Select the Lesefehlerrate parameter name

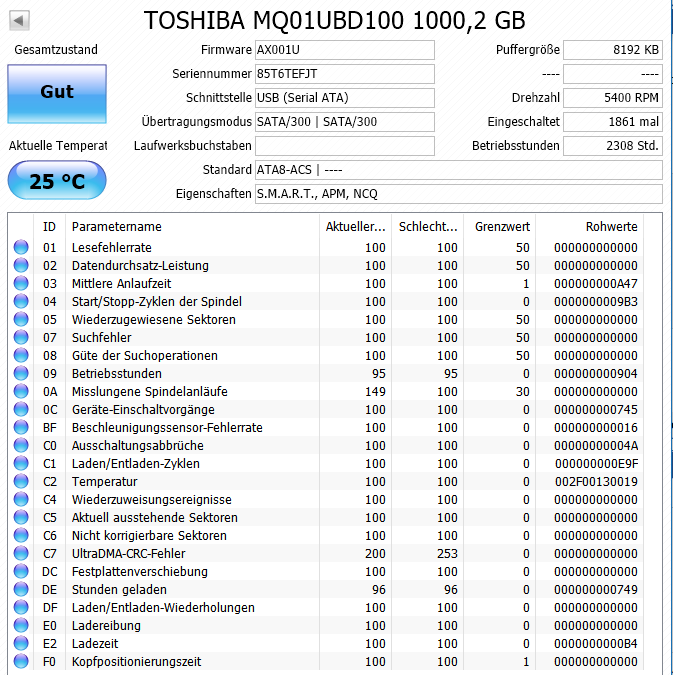(112, 248)
